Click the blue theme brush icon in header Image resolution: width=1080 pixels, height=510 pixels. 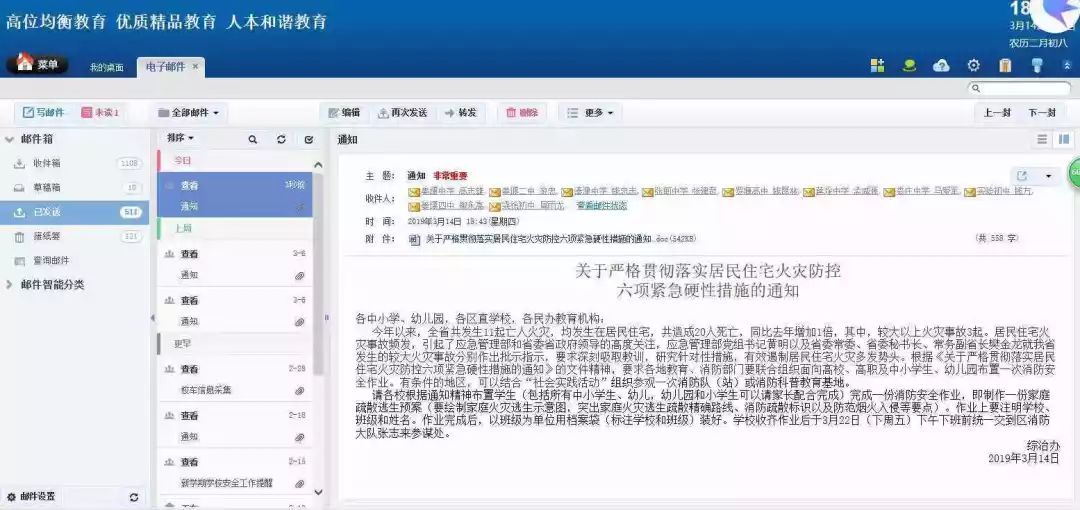[x=1037, y=65]
